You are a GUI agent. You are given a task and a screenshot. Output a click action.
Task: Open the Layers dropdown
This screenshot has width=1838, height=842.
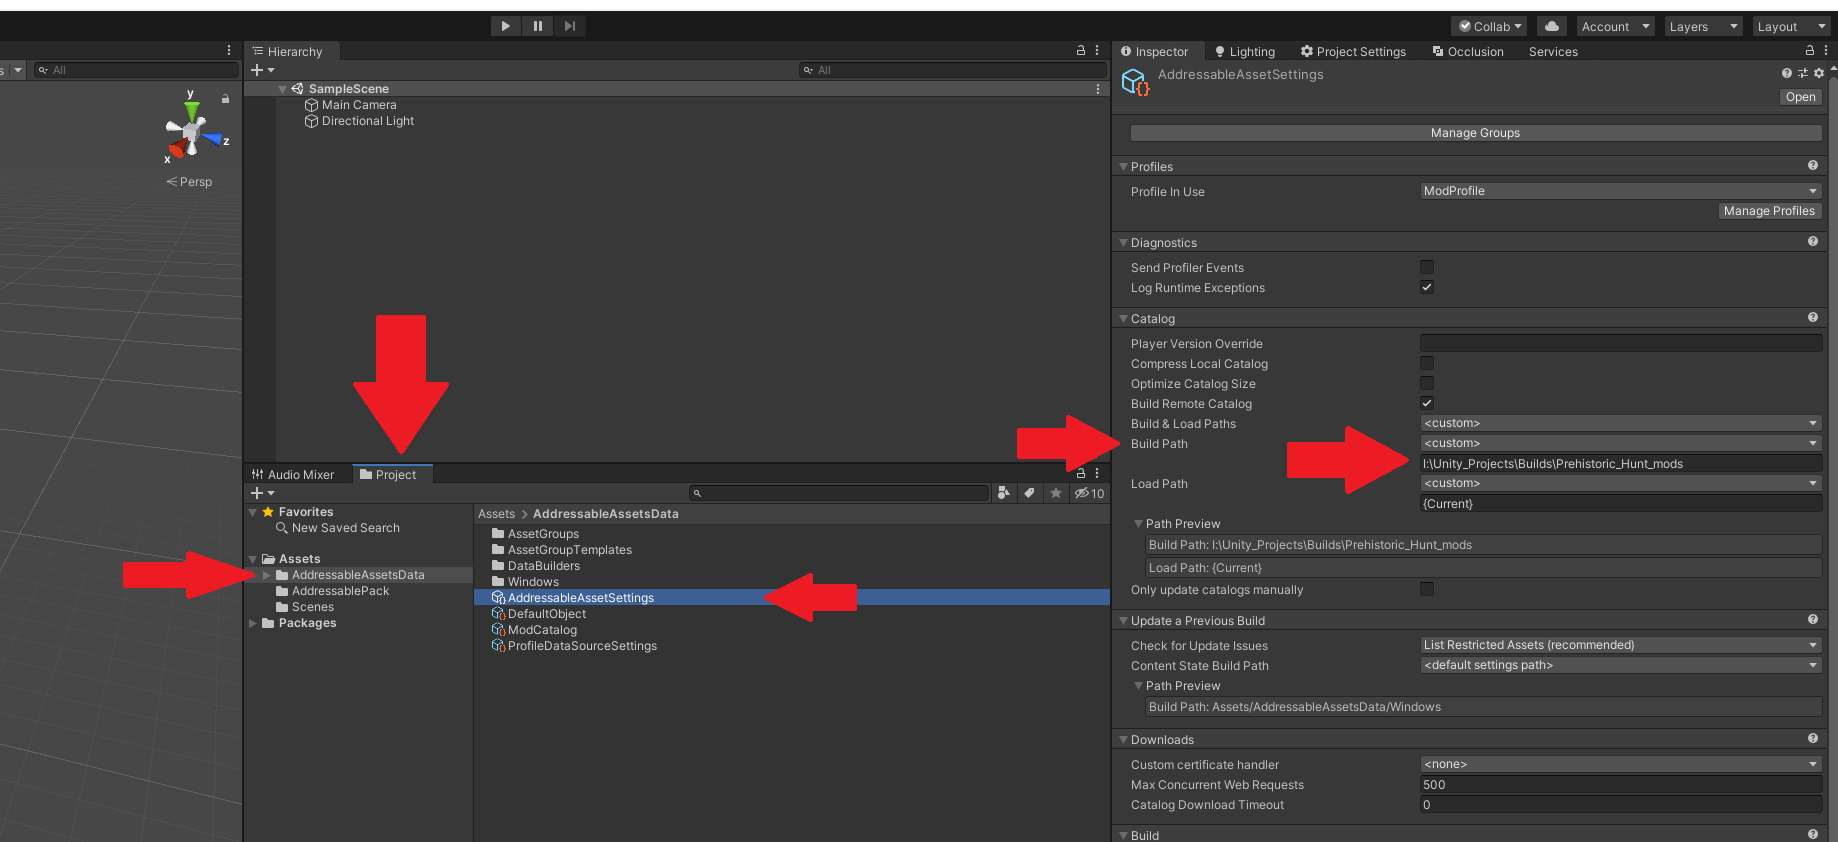click(1704, 26)
